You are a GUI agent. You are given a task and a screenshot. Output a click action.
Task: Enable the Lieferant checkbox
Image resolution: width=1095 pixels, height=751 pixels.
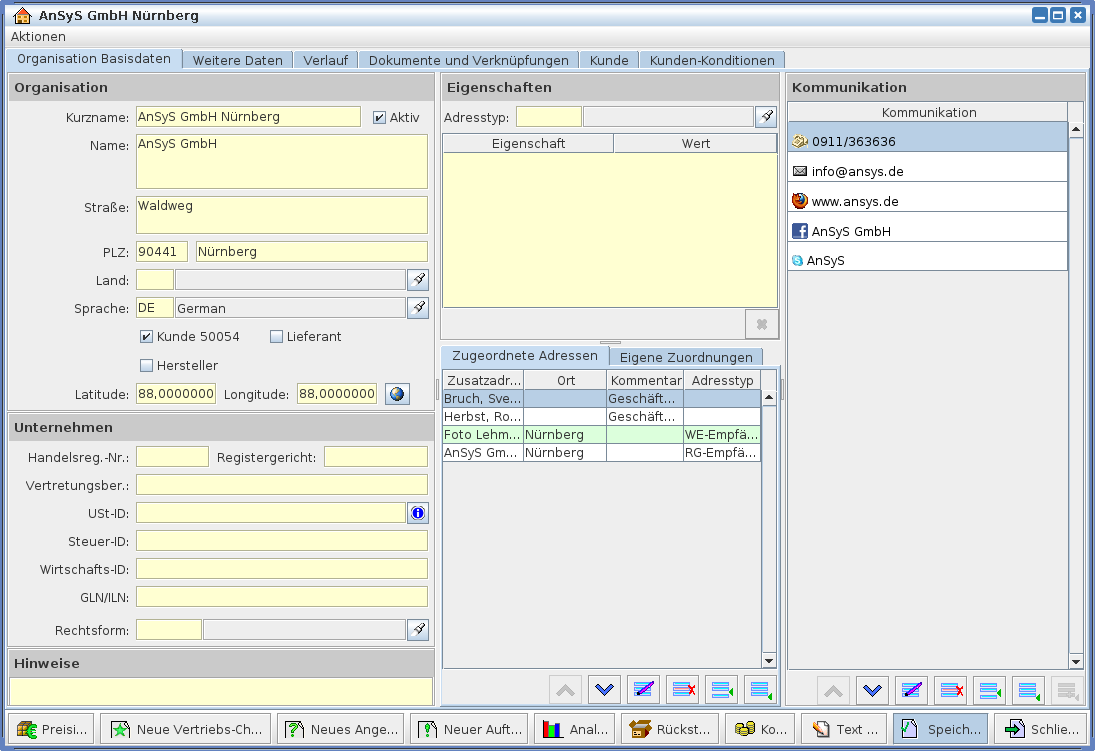tap(277, 337)
